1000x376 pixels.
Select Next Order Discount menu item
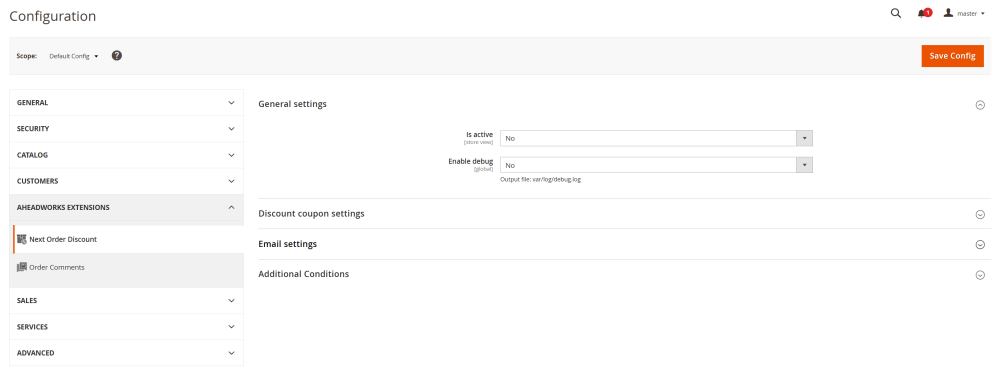pos(128,240)
